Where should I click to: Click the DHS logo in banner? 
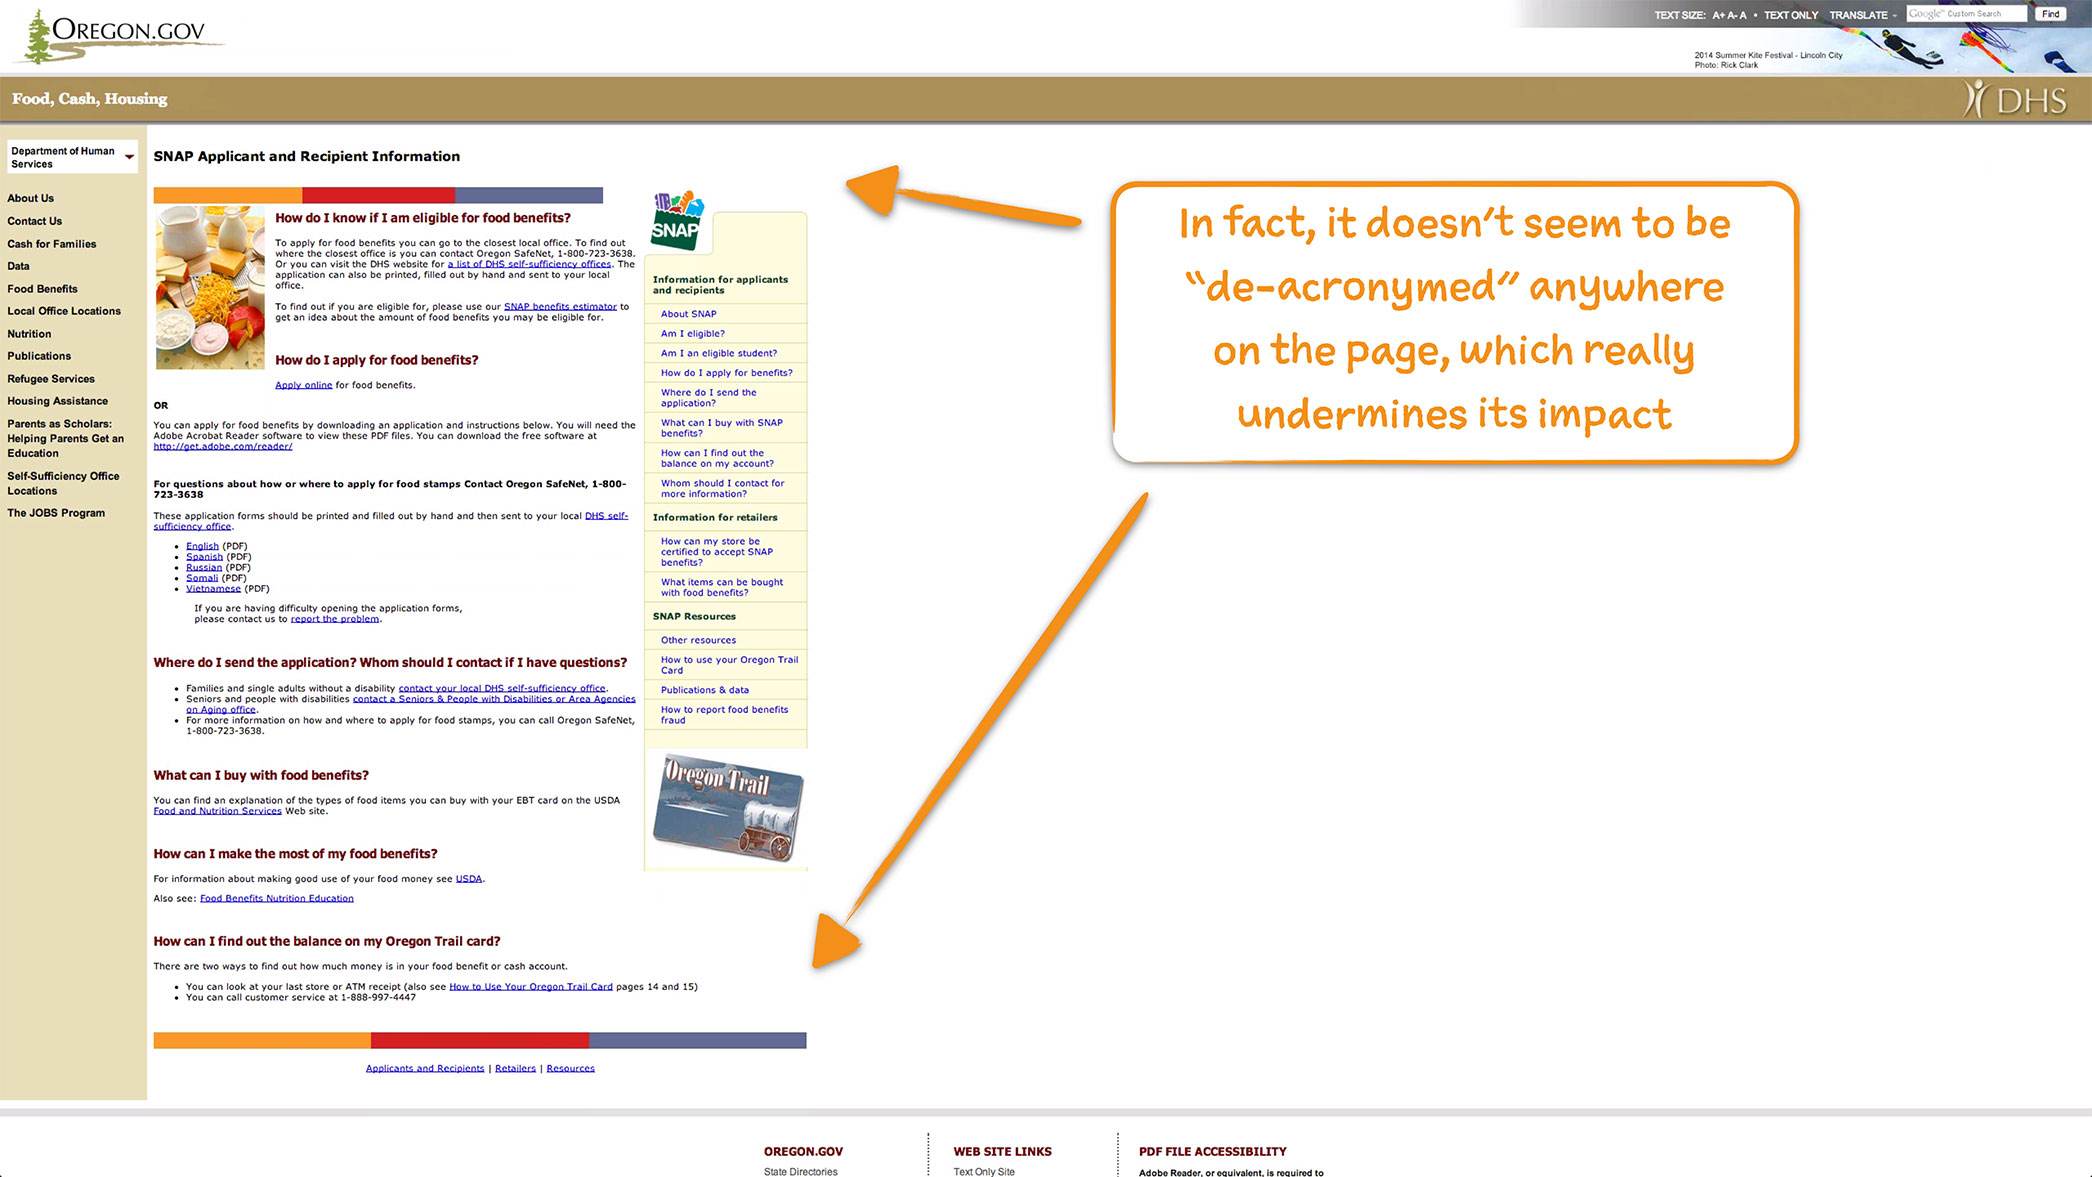point(2016,100)
